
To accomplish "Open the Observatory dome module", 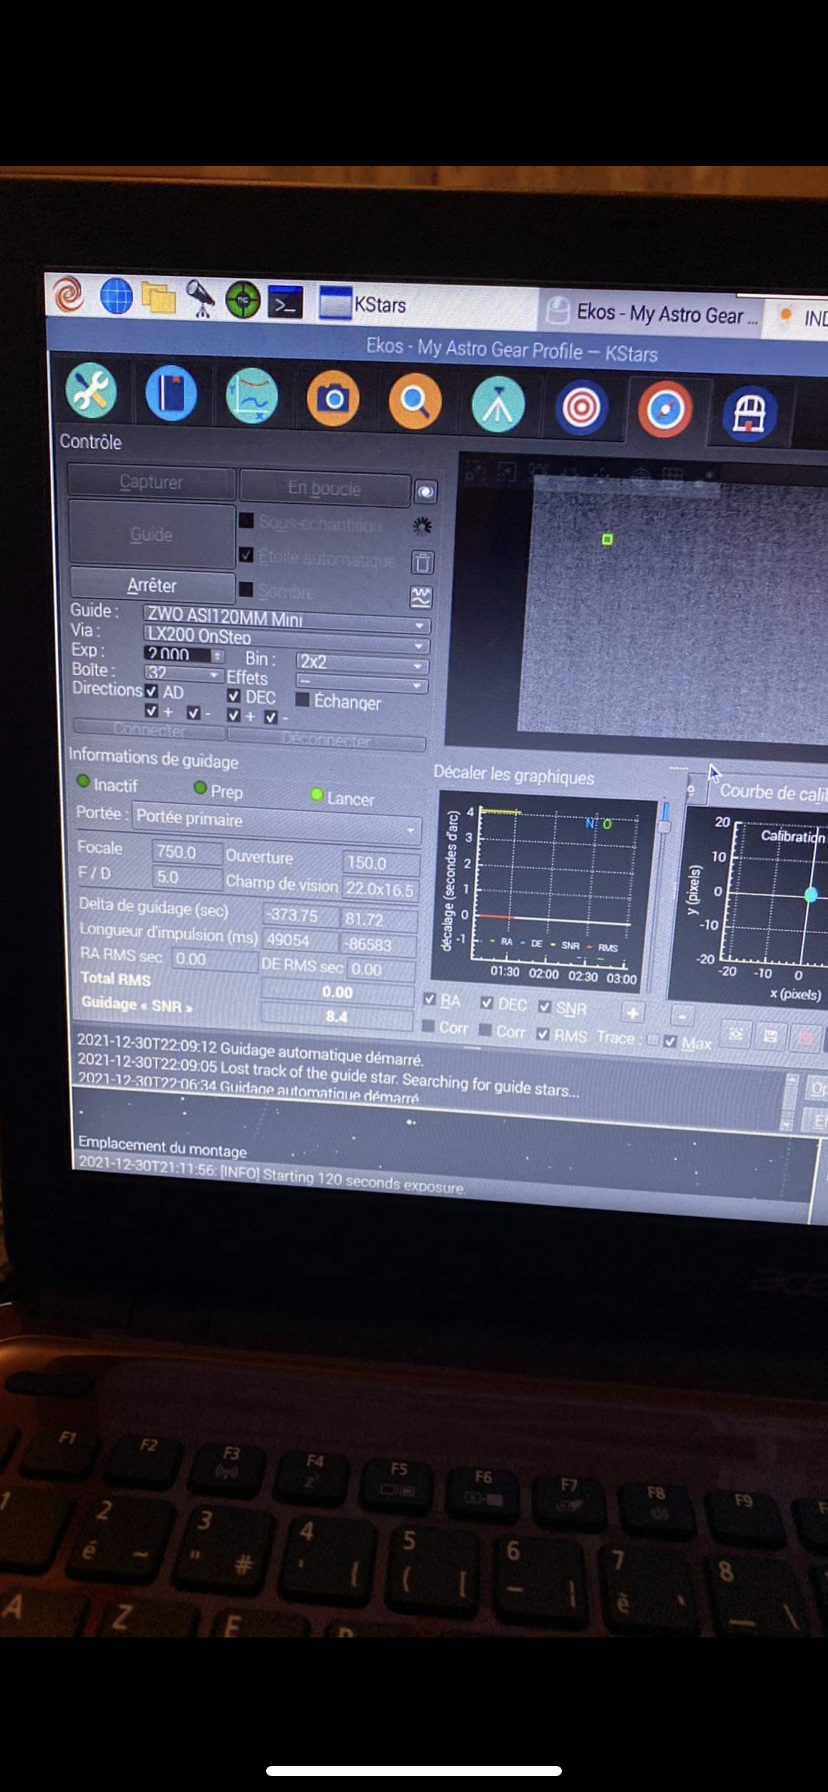I will (749, 414).
